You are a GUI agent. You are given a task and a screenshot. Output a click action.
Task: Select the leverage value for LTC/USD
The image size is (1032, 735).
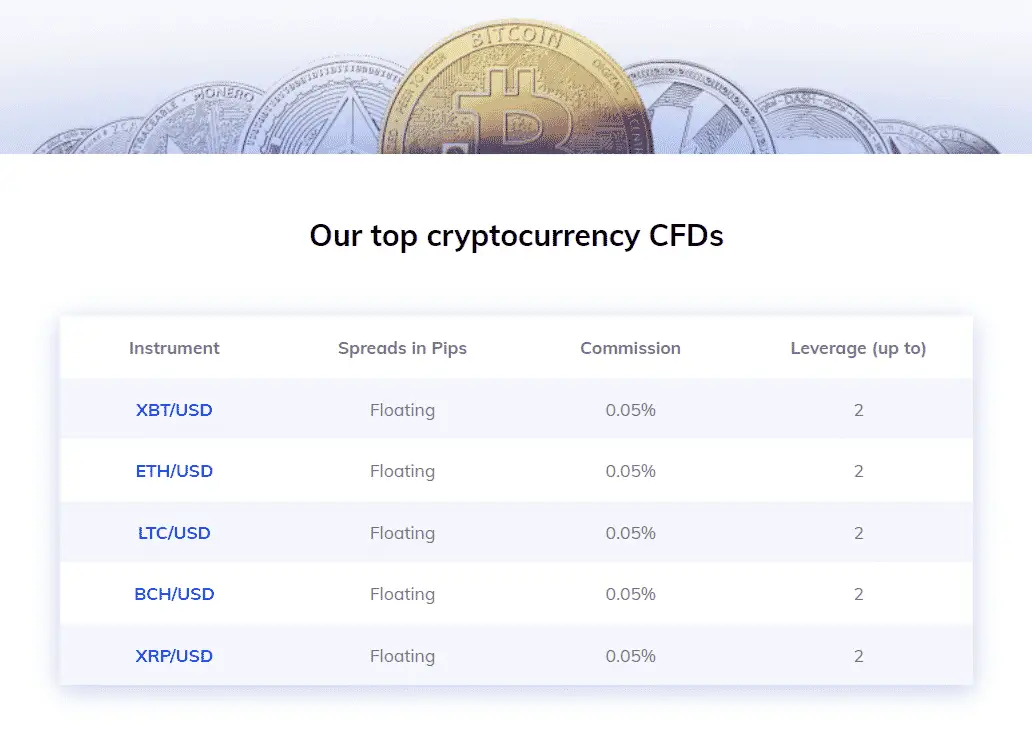click(x=858, y=533)
